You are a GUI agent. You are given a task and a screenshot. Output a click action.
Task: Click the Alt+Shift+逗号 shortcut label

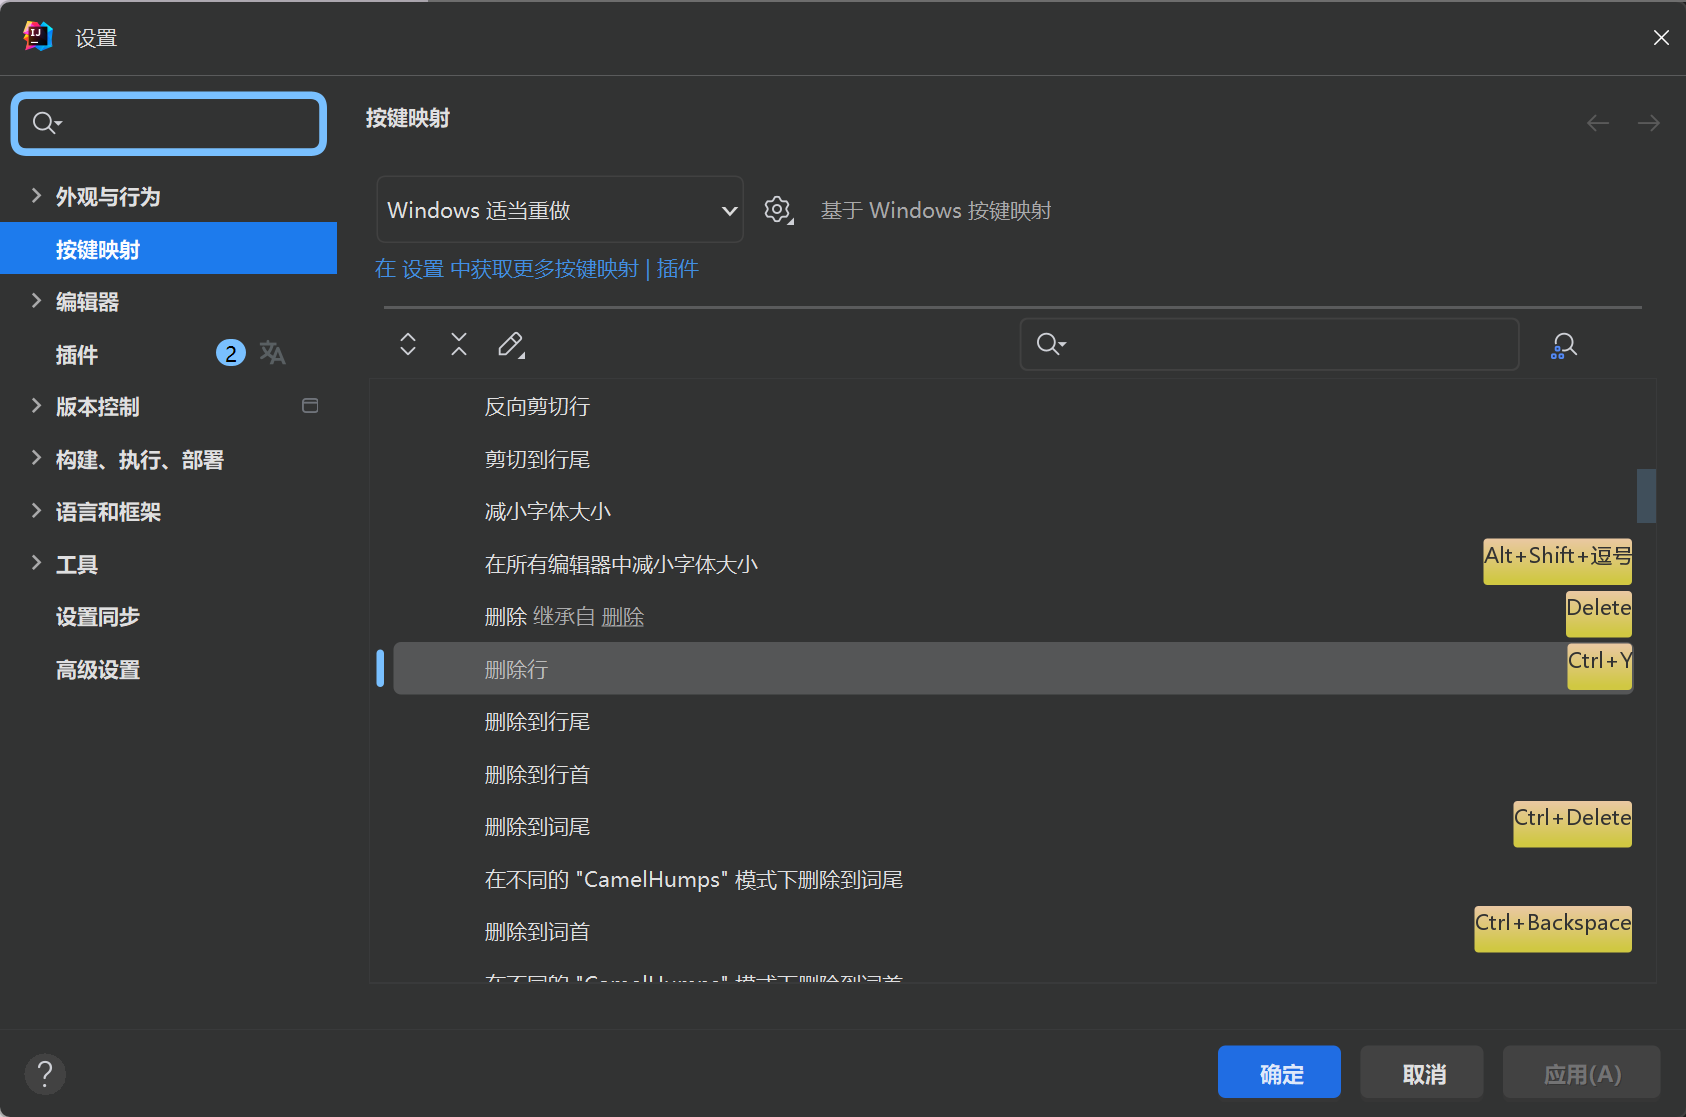(1557, 561)
